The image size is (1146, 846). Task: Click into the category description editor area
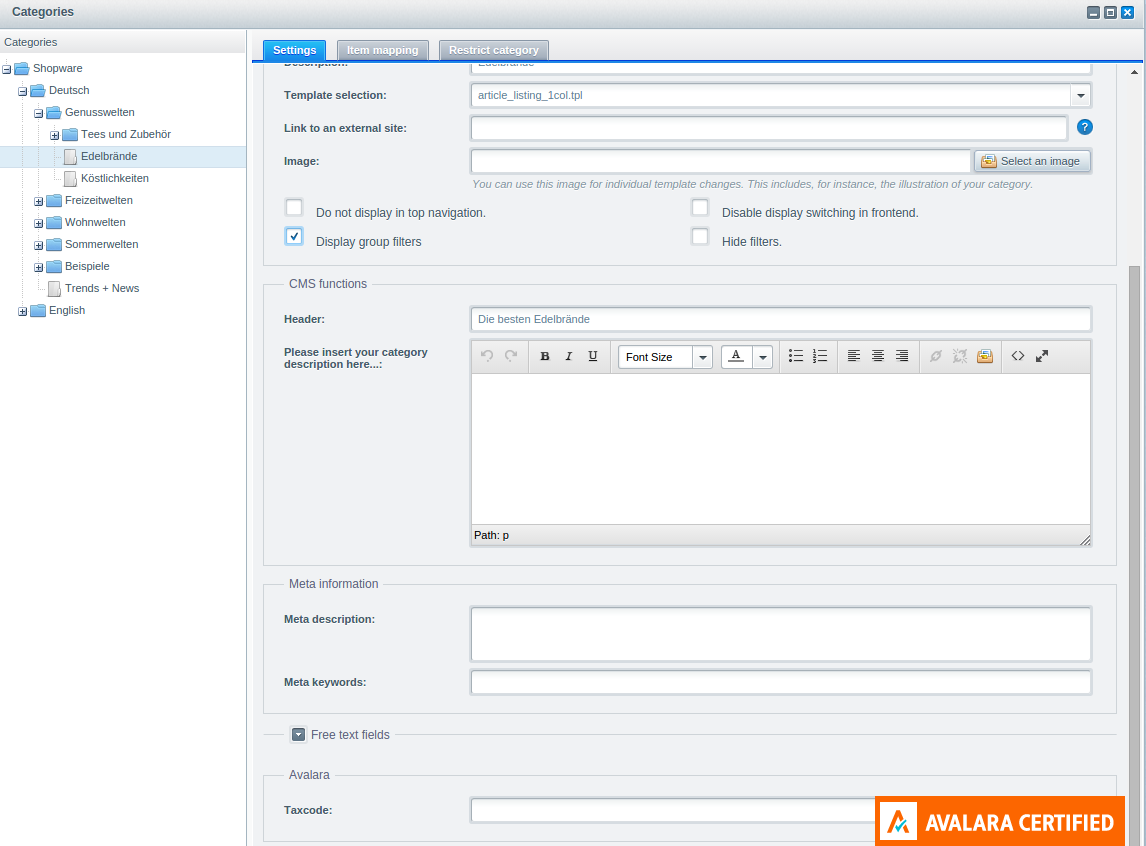point(781,449)
